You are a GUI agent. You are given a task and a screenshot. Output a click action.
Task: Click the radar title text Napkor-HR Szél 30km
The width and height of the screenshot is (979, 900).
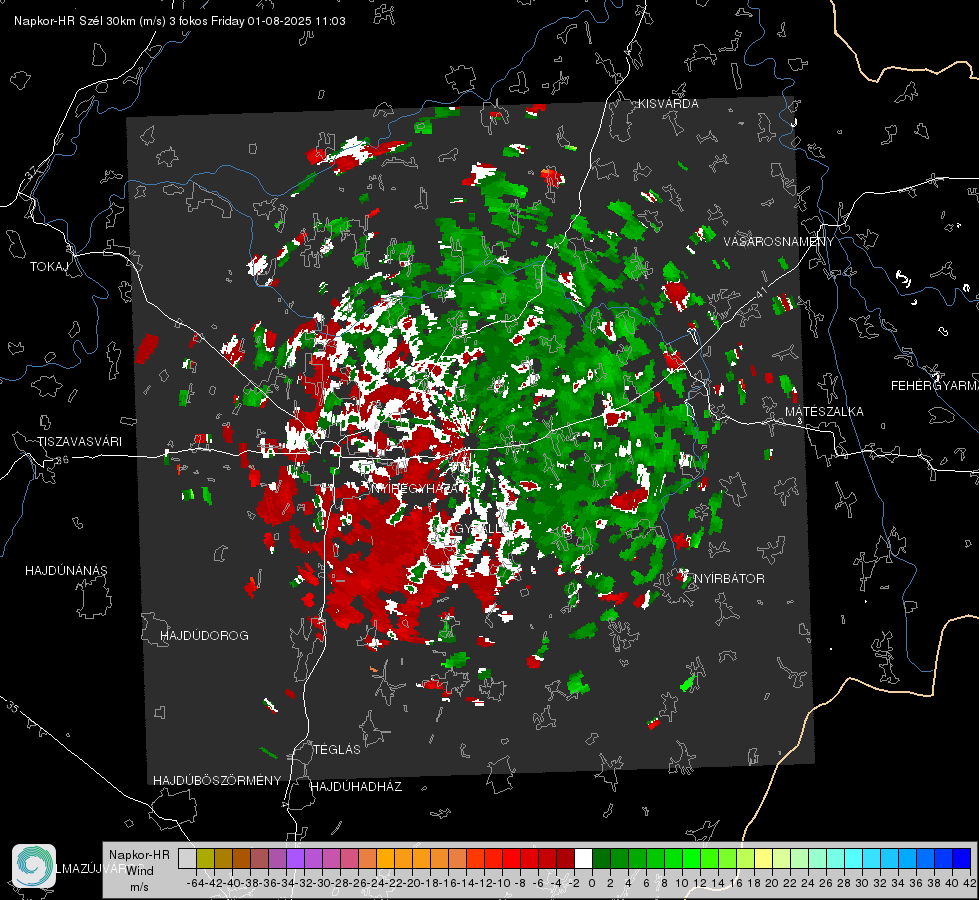pyautogui.click(x=90, y=21)
